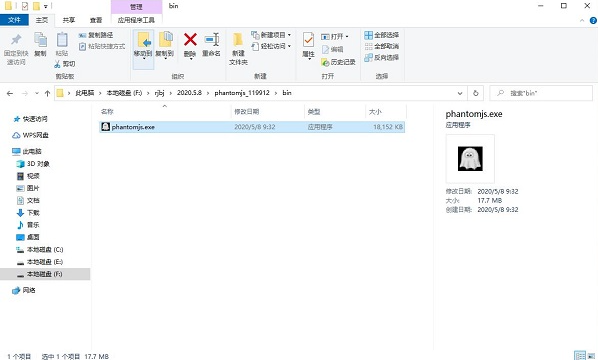Screen dimensions: 598x360
Task: Click This PC (此电脑) in address bar
Action: pos(85,93)
